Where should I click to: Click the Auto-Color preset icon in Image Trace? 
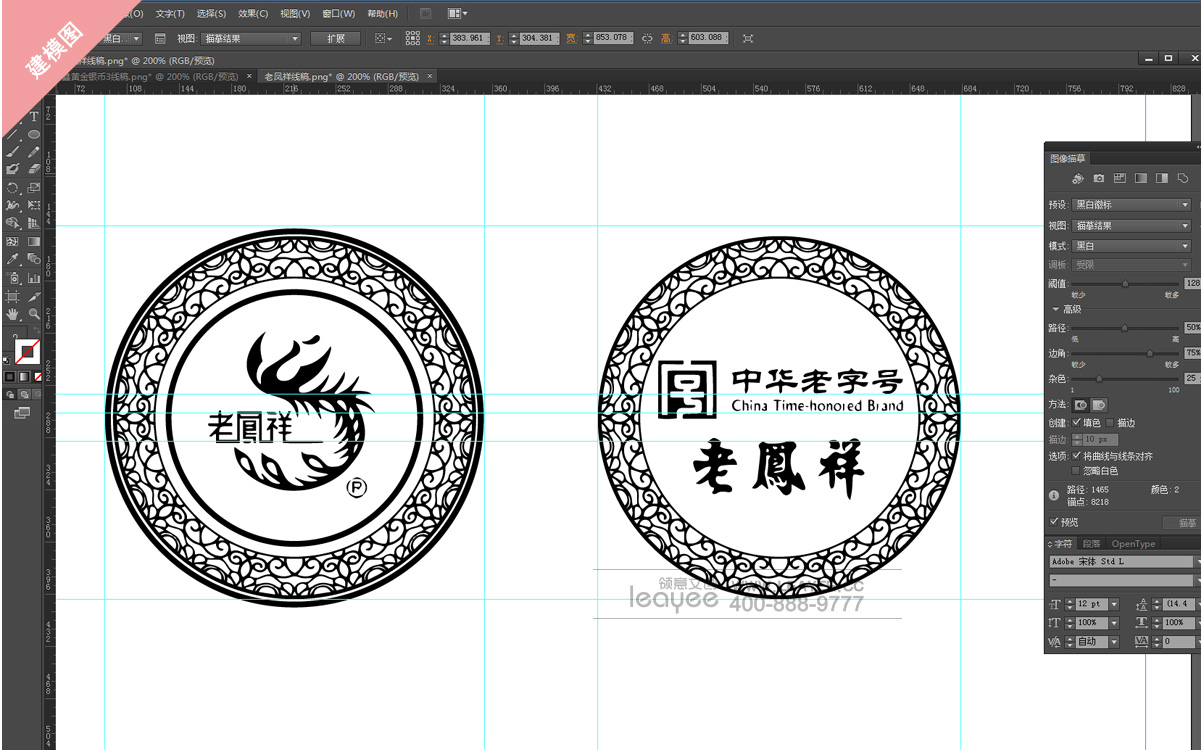(x=1078, y=179)
